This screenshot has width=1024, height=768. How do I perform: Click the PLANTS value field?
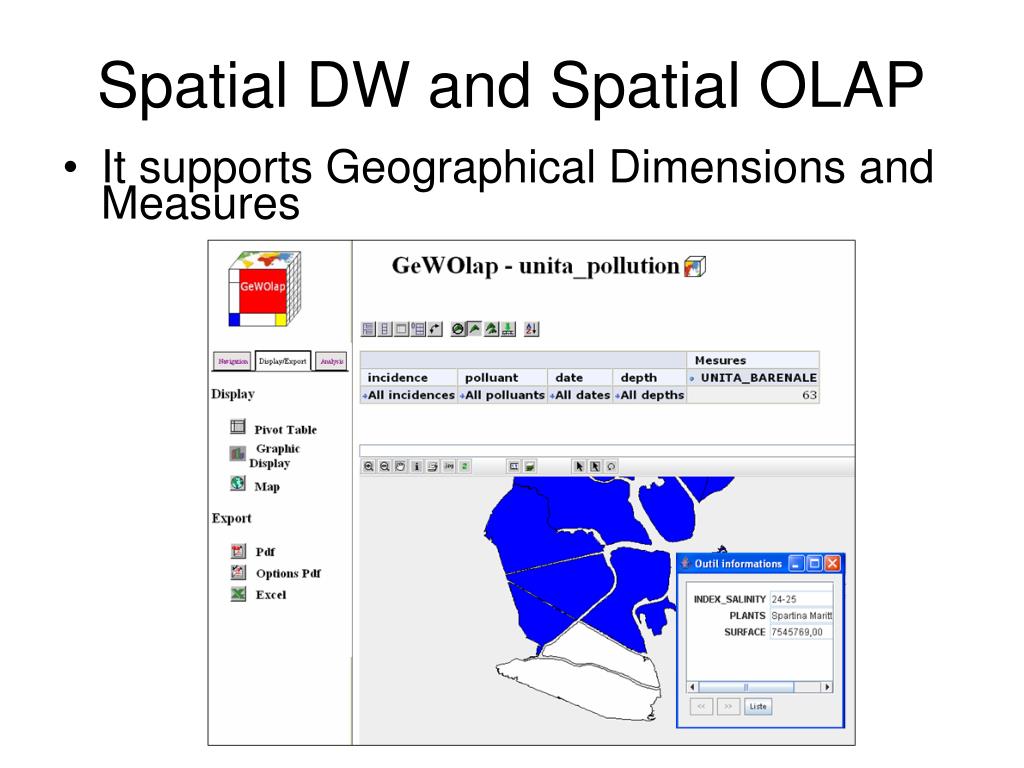coord(801,615)
